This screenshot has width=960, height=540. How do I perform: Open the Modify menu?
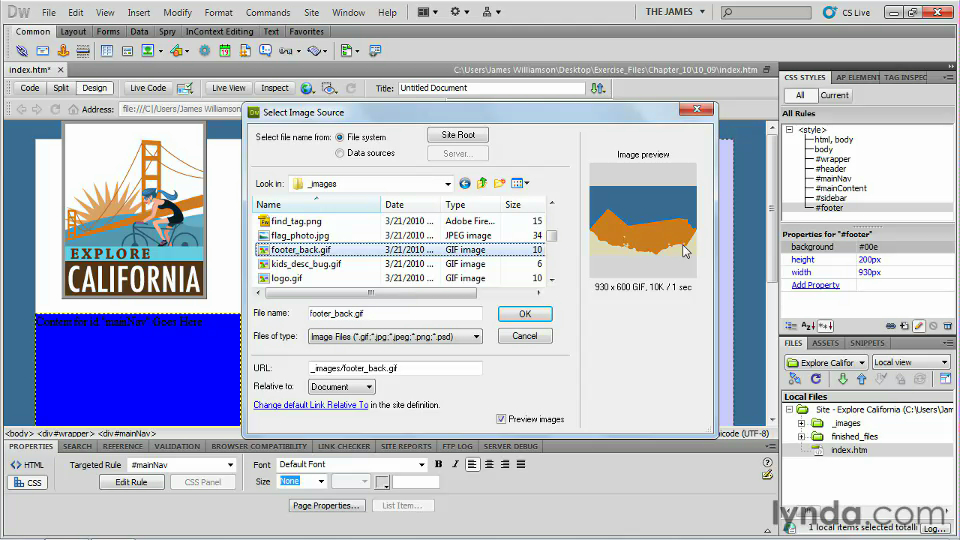178,12
